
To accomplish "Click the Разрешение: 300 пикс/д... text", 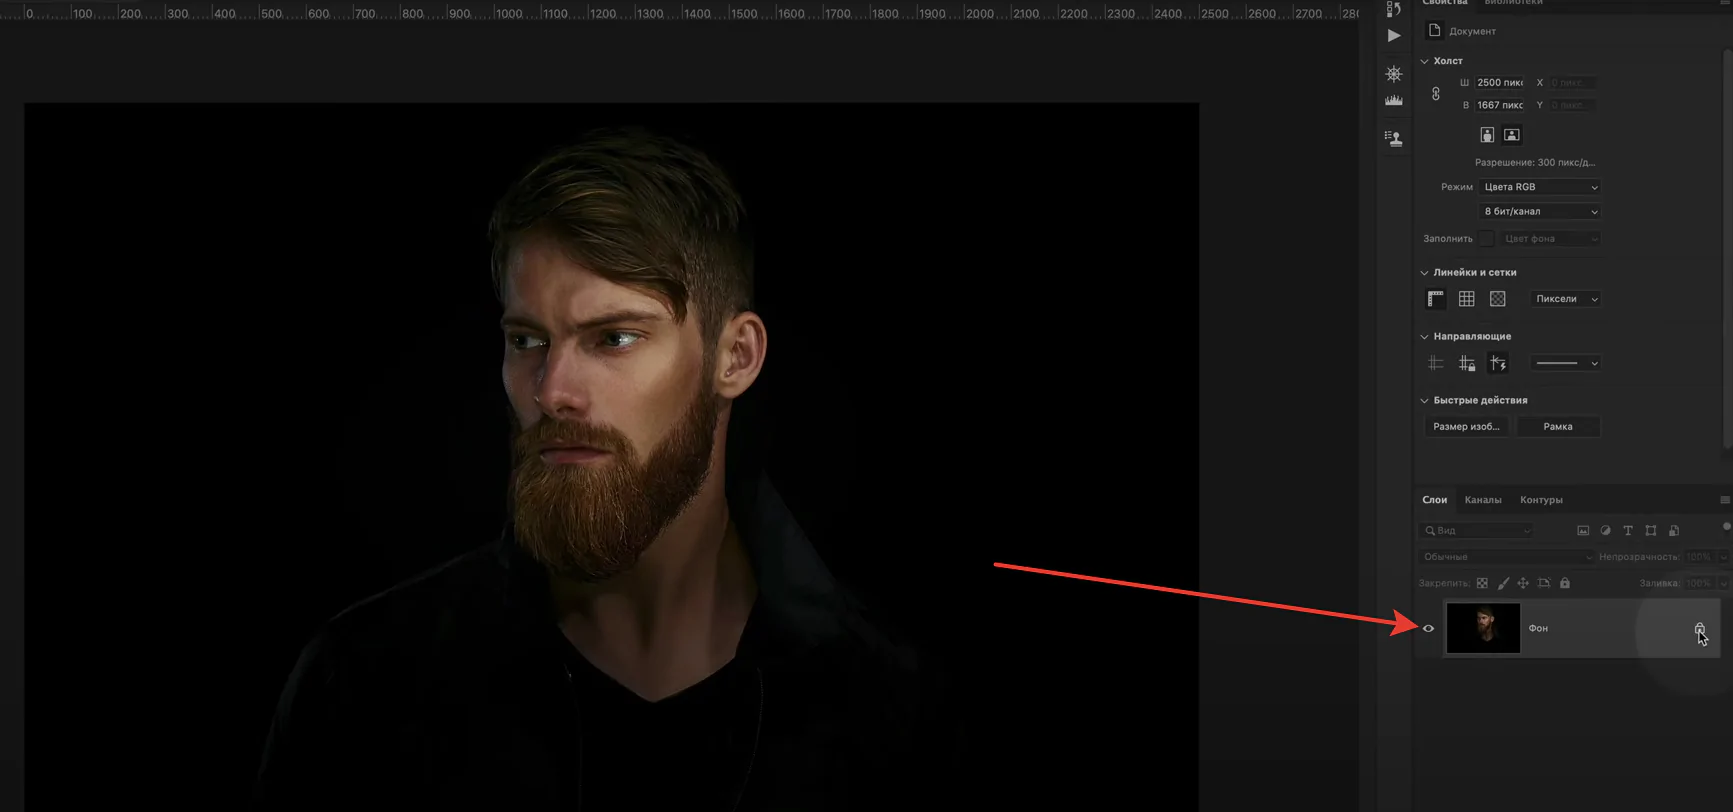I will 1535,163.
